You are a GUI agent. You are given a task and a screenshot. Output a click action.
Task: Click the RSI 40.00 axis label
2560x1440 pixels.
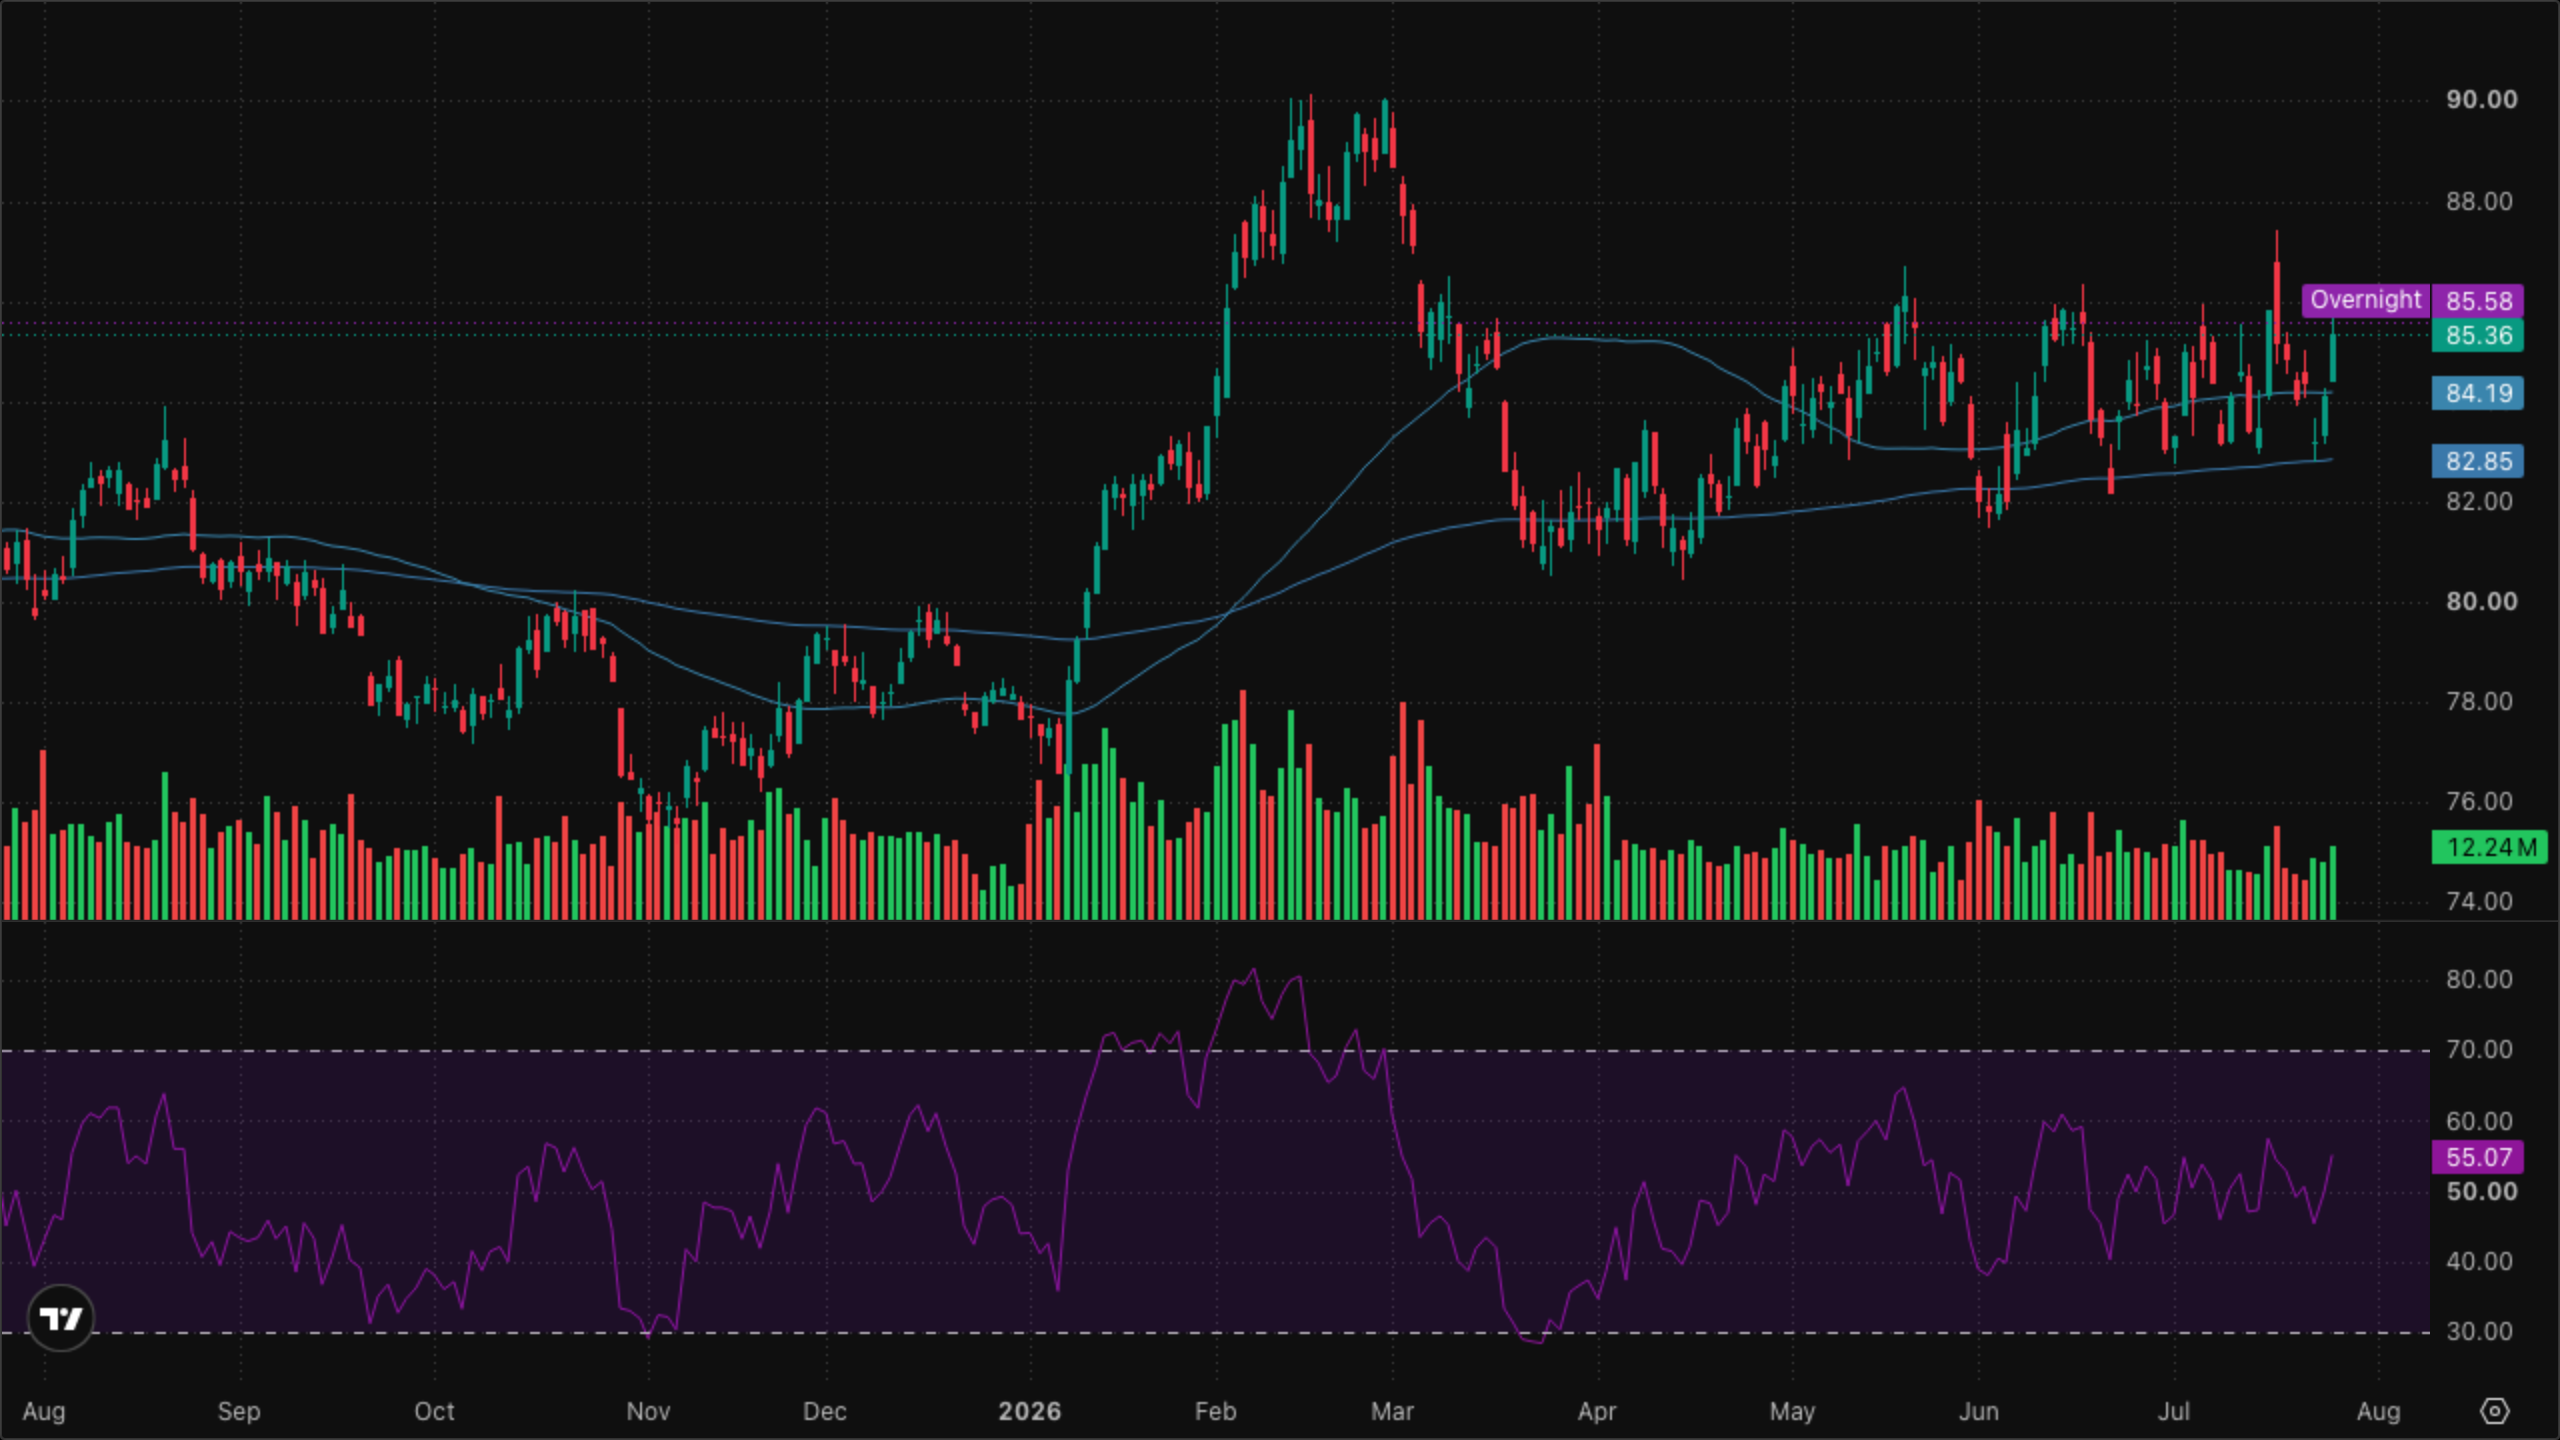coord(2479,1262)
